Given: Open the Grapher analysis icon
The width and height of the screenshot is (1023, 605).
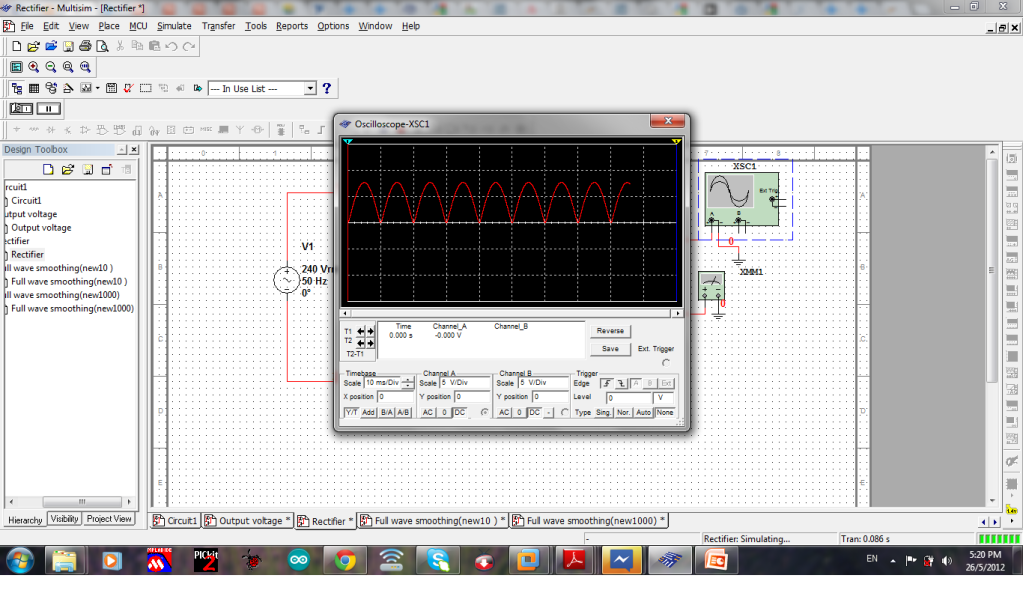Looking at the screenshot, I should pos(85,88).
